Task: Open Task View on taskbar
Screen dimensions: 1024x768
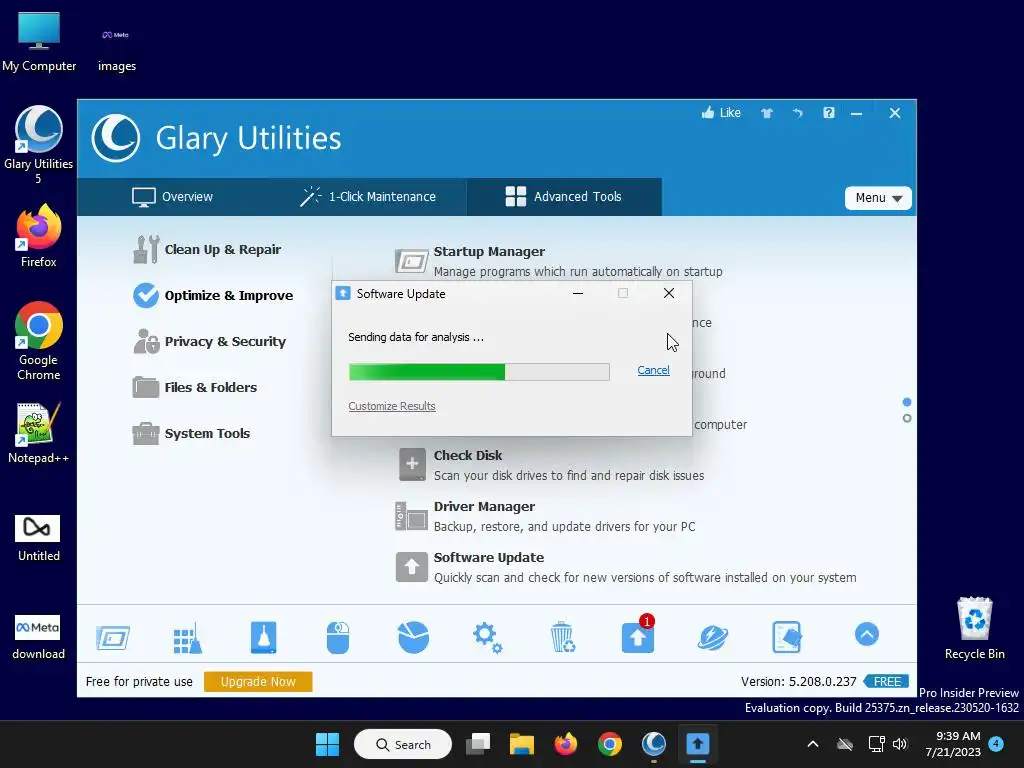Action: pos(478,744)
